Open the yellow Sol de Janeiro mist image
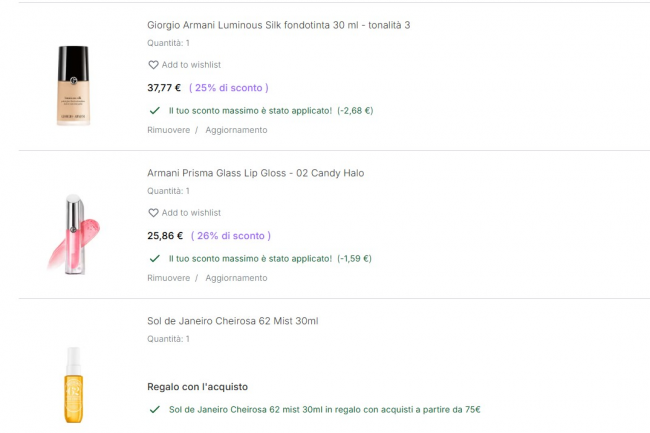 pos(72,385)
